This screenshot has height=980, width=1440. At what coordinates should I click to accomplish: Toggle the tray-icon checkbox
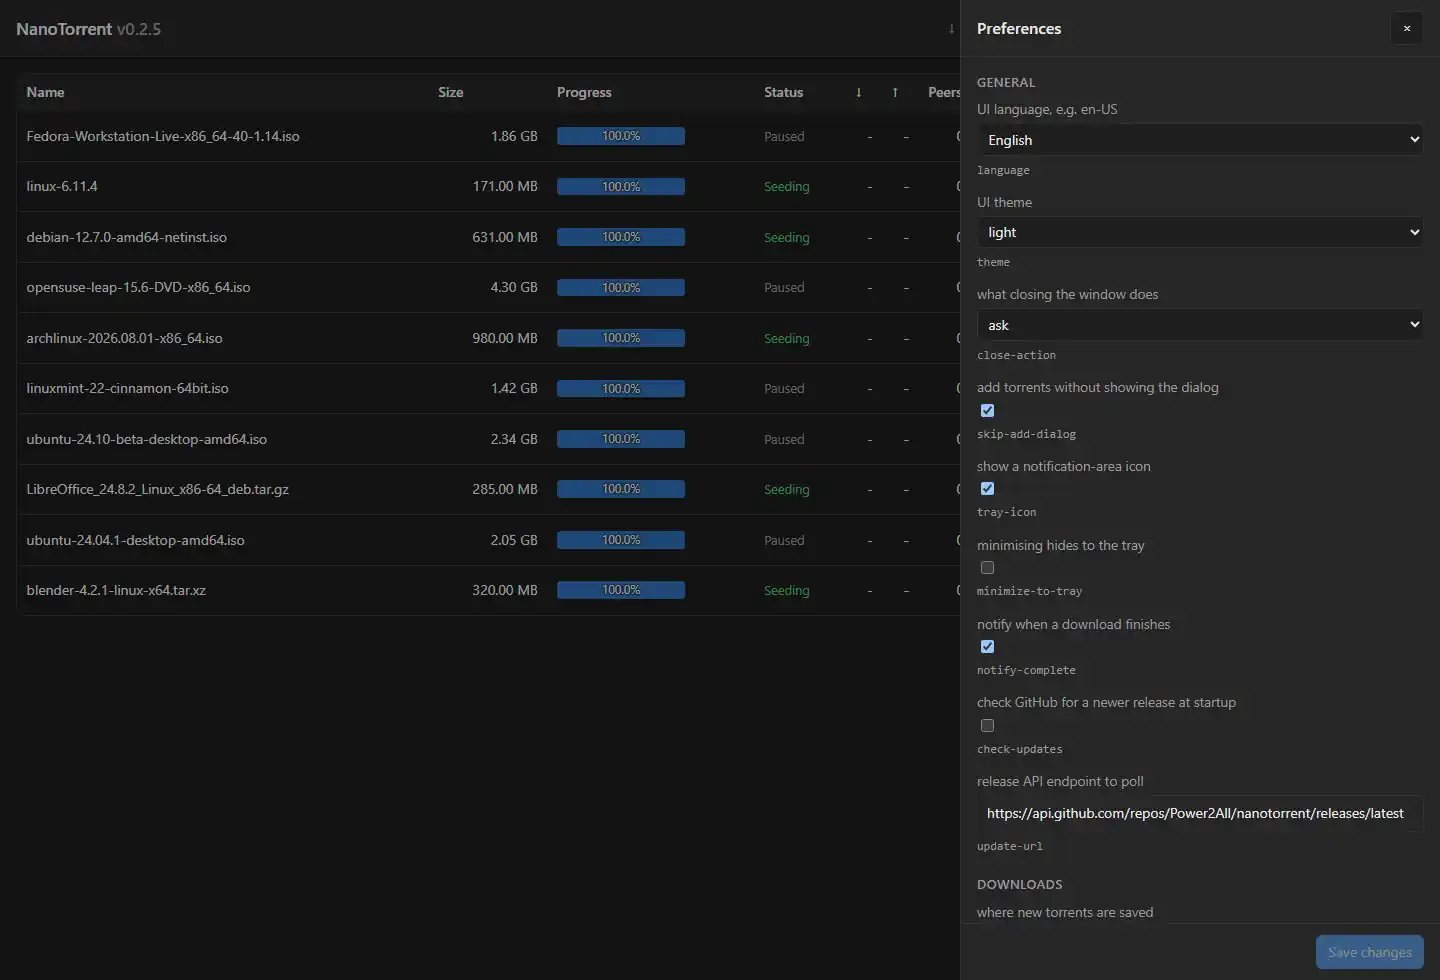pyautogui.click(x=987, y=489)
